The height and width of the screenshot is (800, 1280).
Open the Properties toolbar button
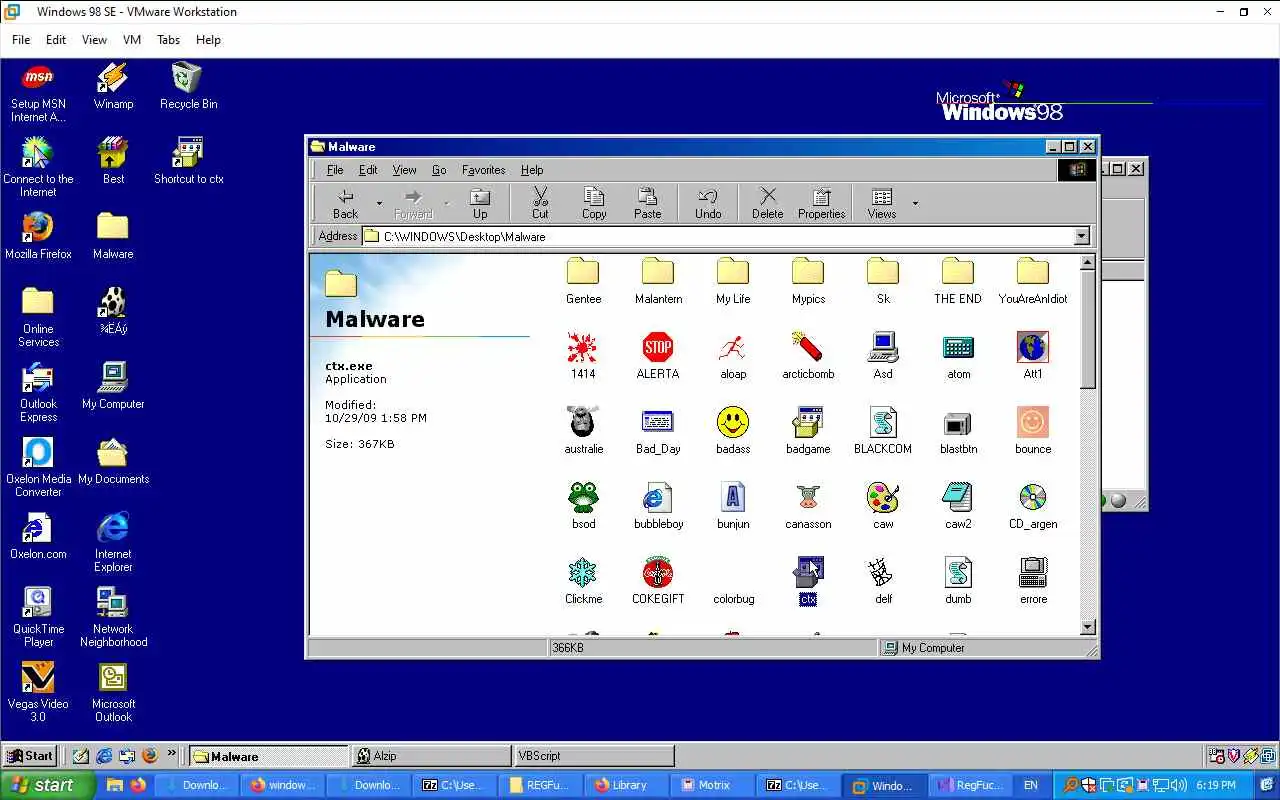821,203
